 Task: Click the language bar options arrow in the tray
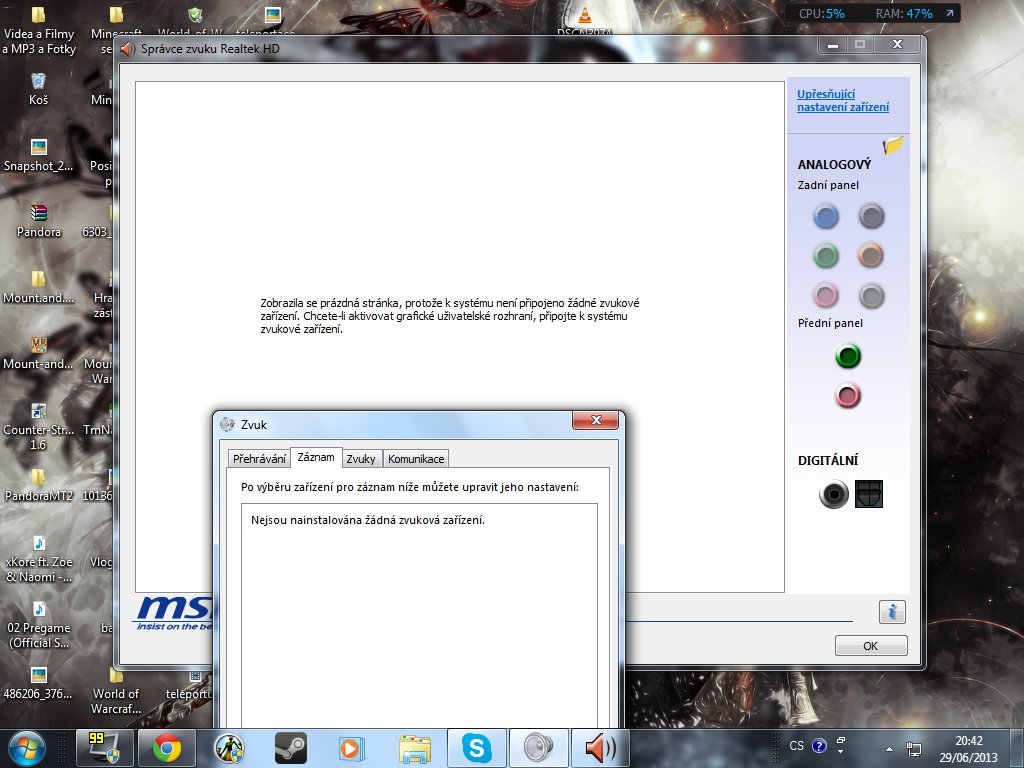[840, 750]
